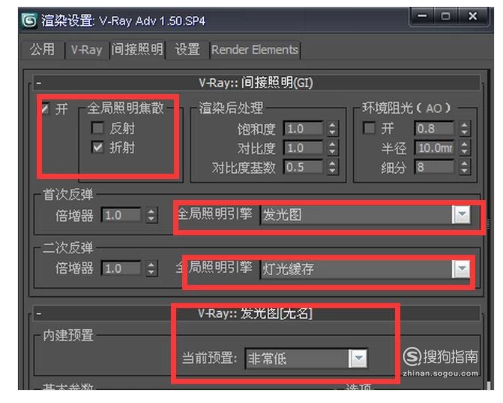
Task: Click the 对比度基数 value field
Action: (303, 167)
